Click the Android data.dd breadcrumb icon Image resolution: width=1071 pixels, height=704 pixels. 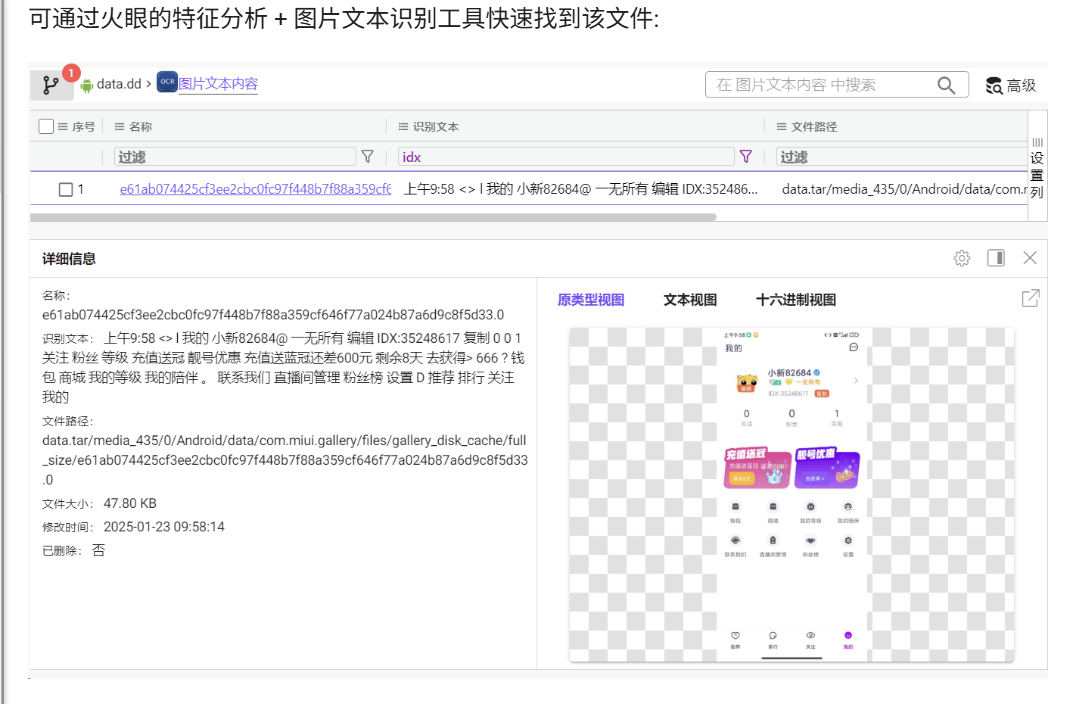pyautogui.click(x=86, y=85)
